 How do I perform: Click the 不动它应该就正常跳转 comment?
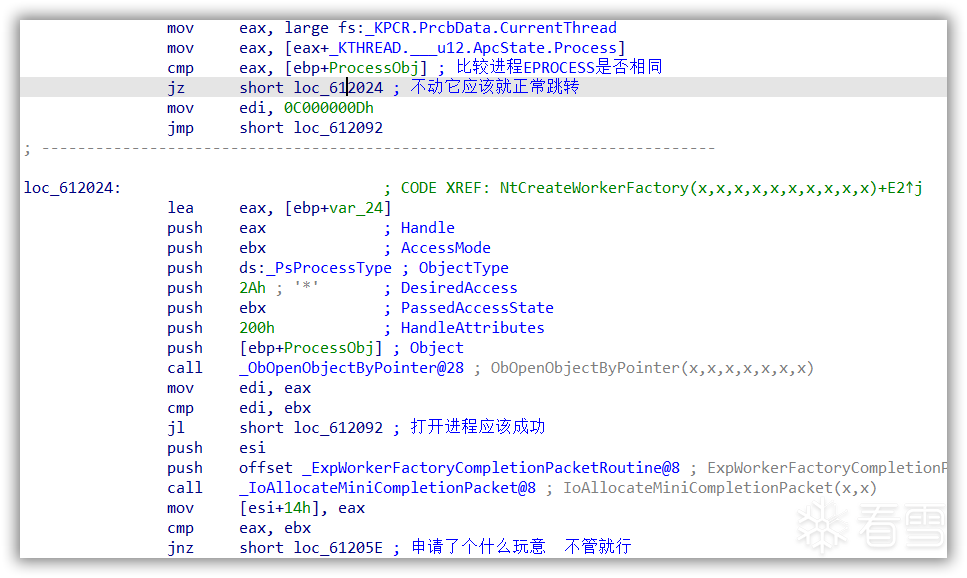coord(495,87)
